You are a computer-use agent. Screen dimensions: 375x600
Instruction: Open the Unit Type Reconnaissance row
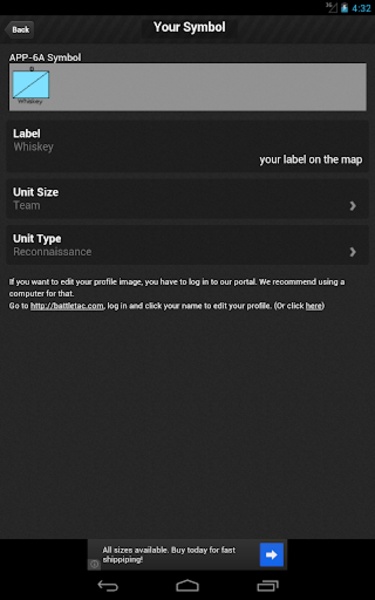(188, 245)
